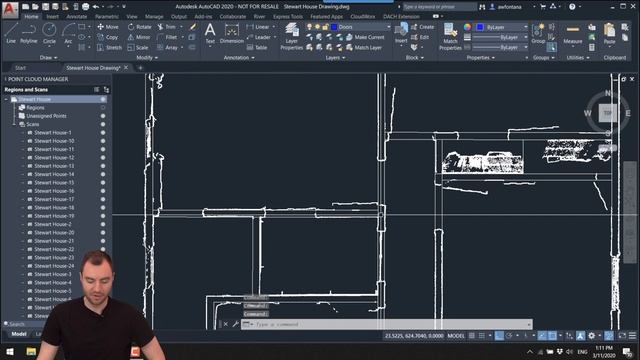This screenshot has width=640, height=360.
Task: Activate the Stretch command
Action: [x=109, y=47]
